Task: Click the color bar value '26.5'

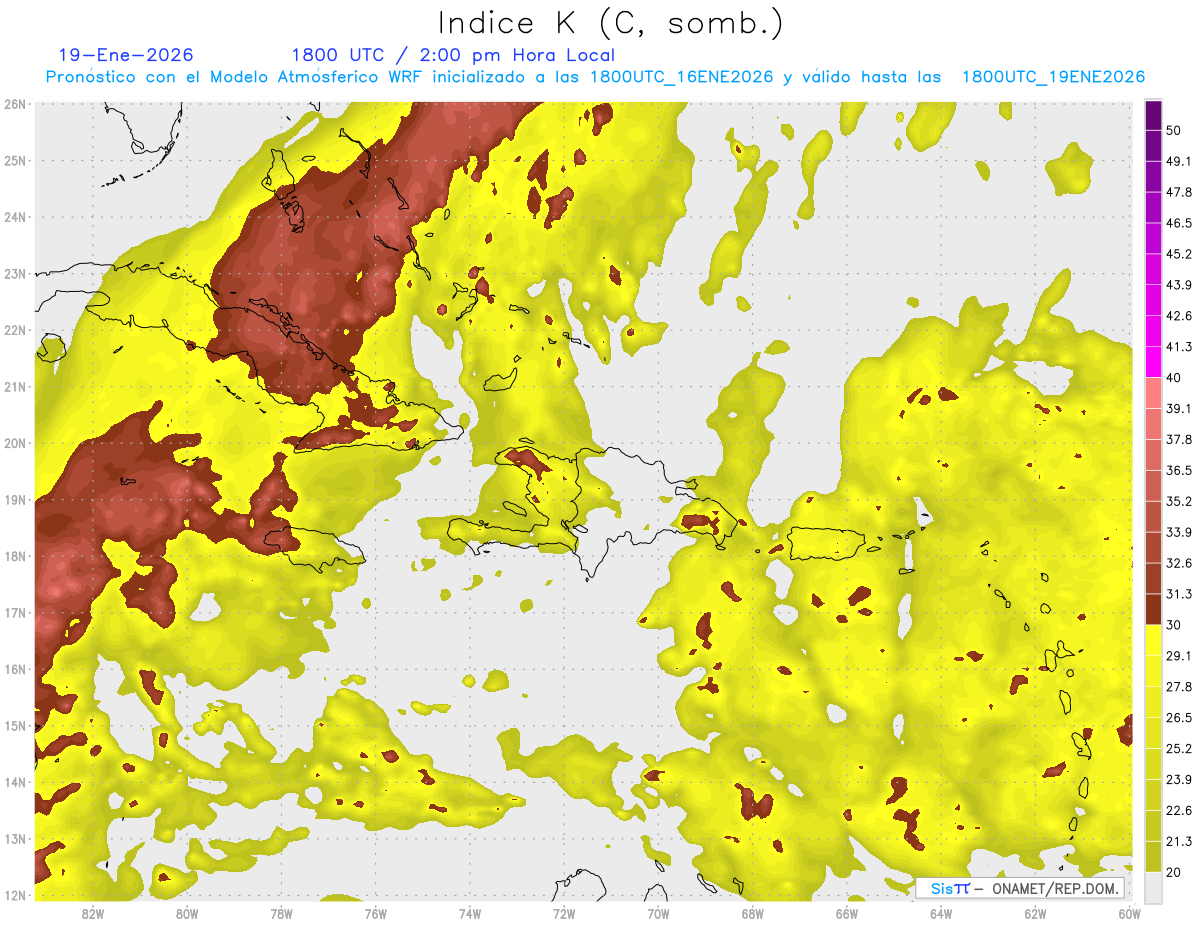Action: pyautogui.click(x=1179, y=718)
